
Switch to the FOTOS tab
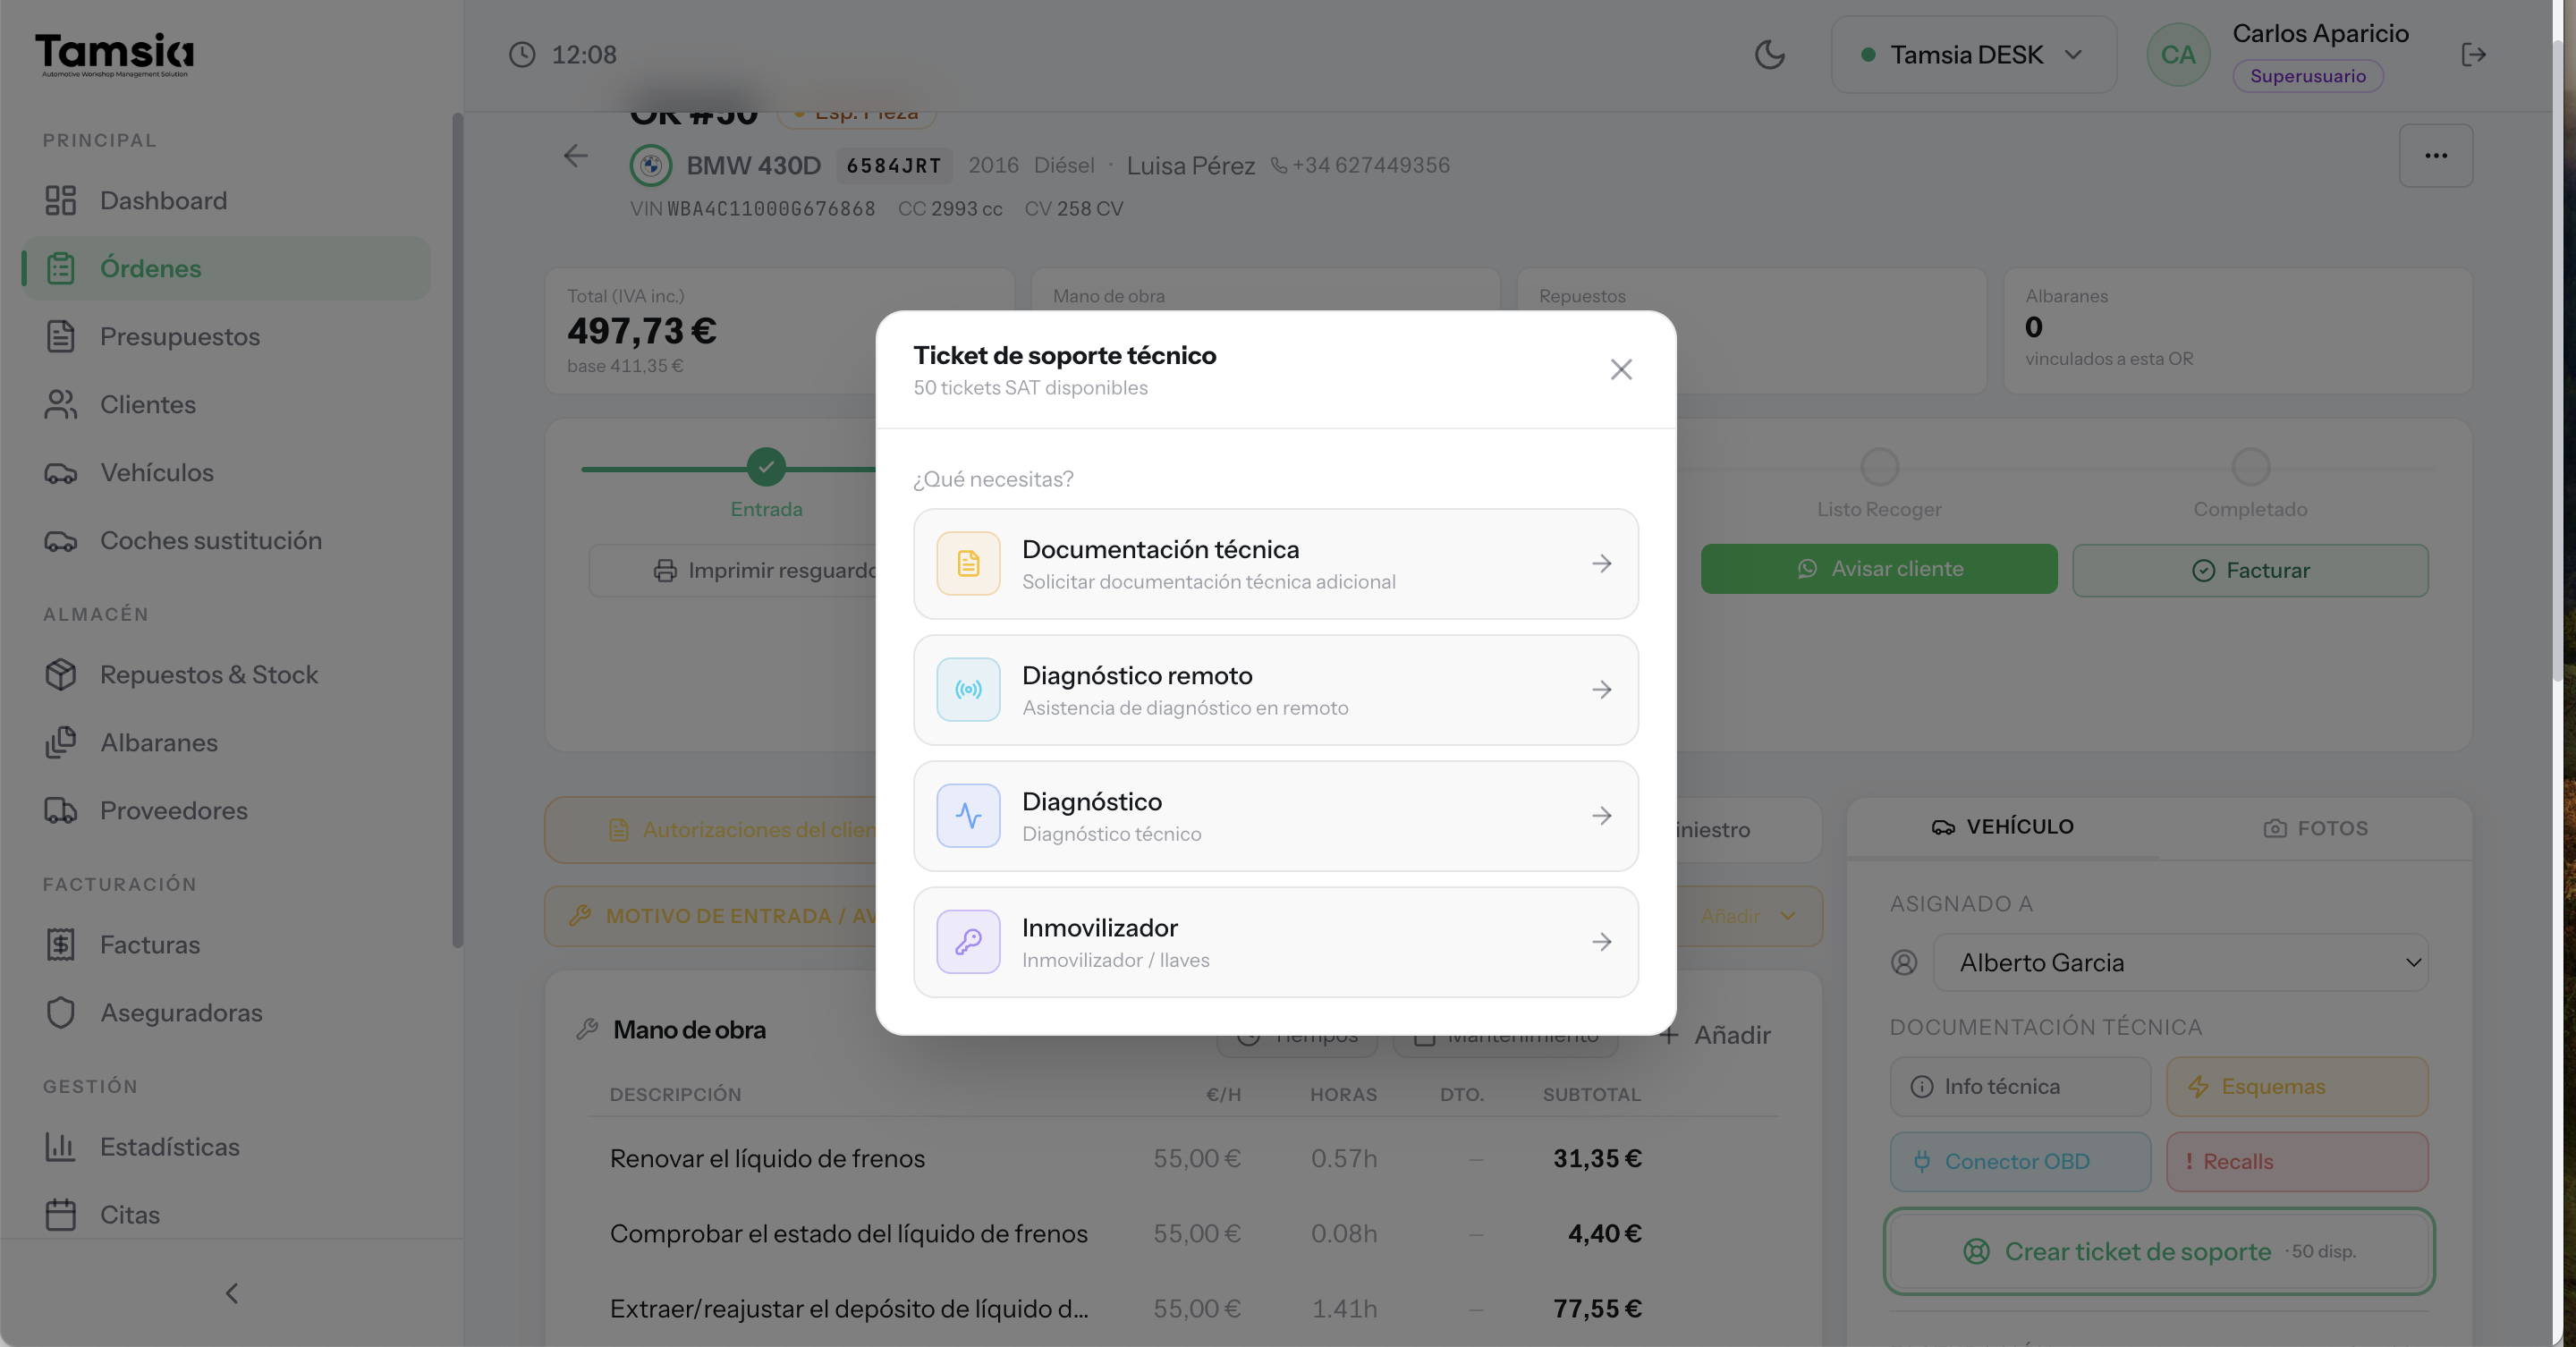[2315, 828]
